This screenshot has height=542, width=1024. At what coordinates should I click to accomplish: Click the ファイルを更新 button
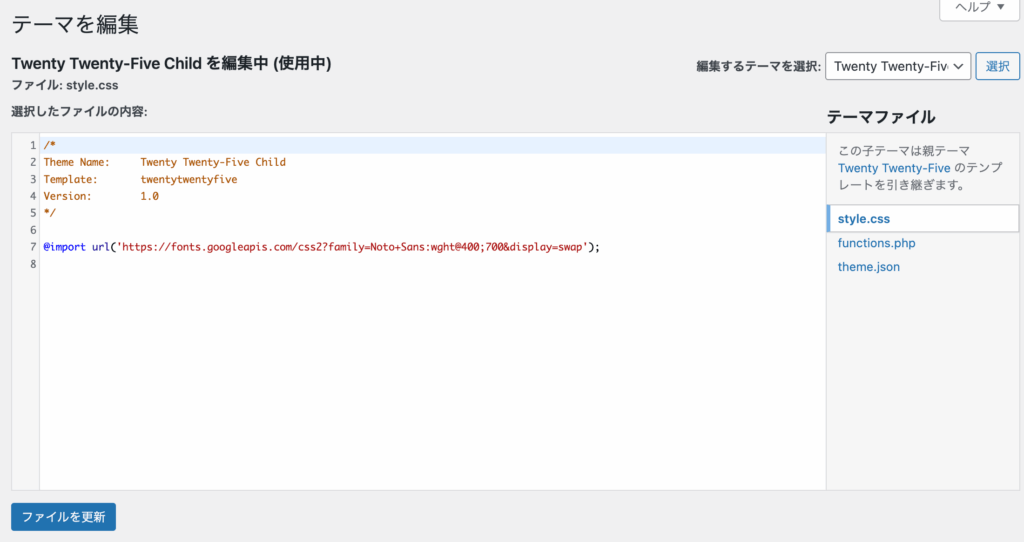click(x=63, y=517)
